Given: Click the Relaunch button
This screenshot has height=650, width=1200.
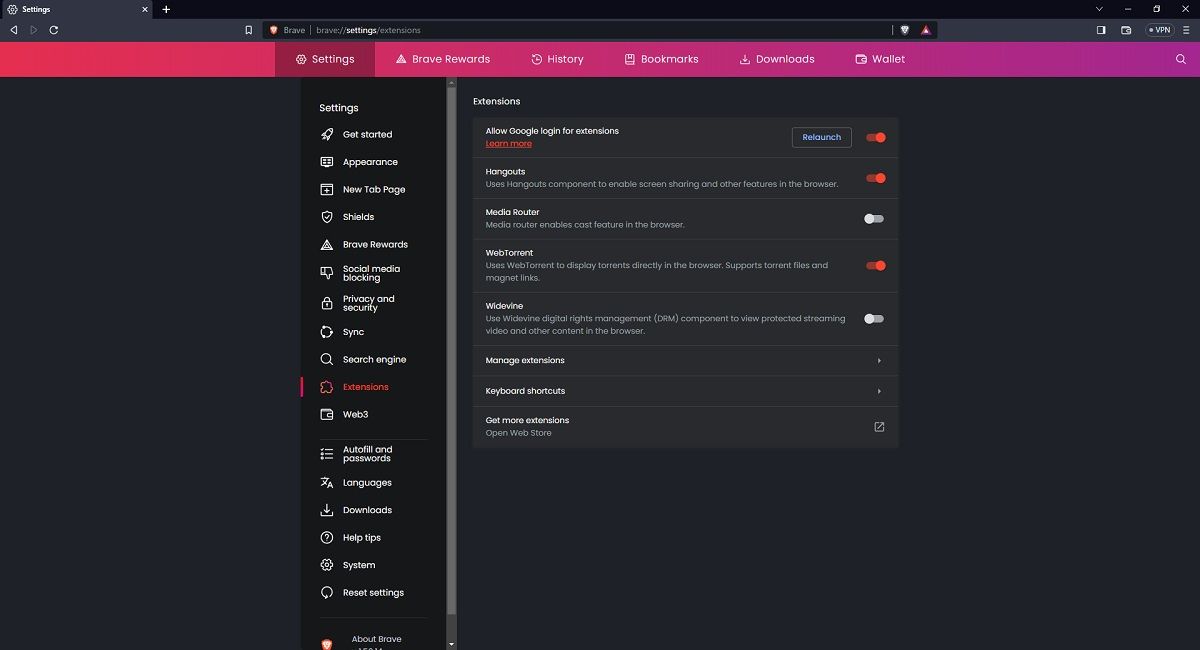Looking at the screenshot, I should [821, 137].
